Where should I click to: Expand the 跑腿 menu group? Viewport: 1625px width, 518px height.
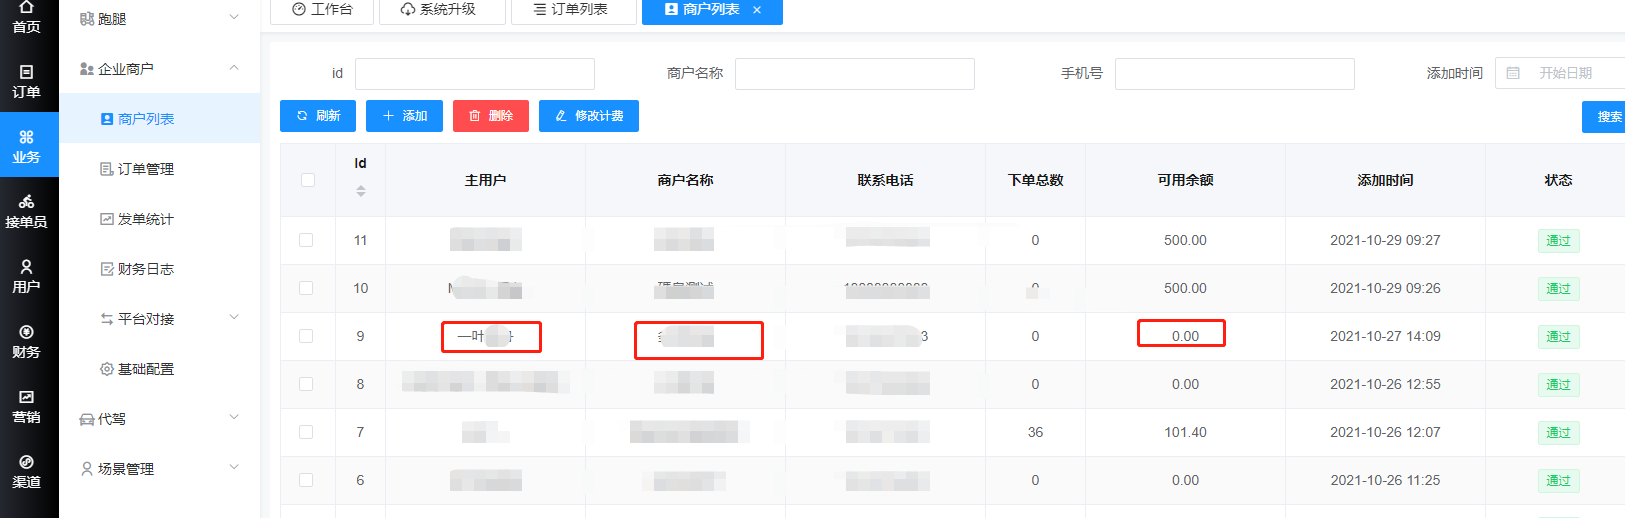point(160,18)
